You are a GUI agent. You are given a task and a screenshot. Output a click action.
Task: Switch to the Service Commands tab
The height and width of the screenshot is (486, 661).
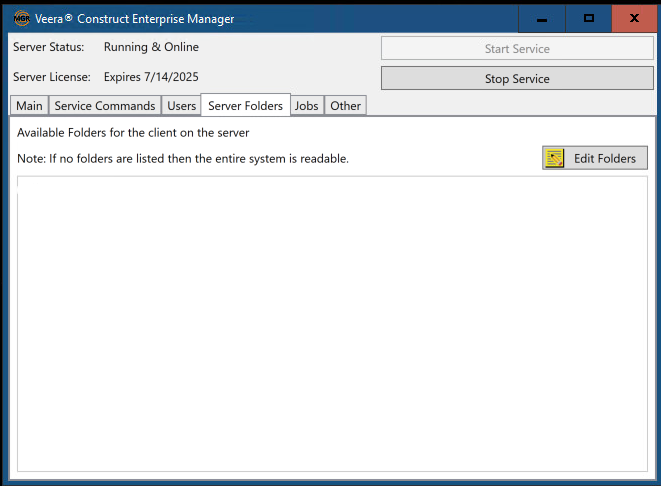(105, 105)
